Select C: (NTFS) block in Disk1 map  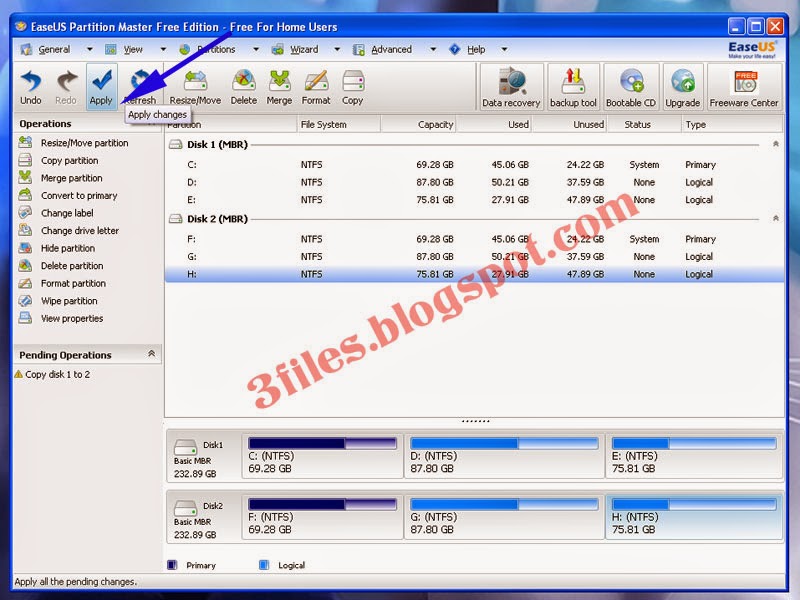tap(322, 456)
